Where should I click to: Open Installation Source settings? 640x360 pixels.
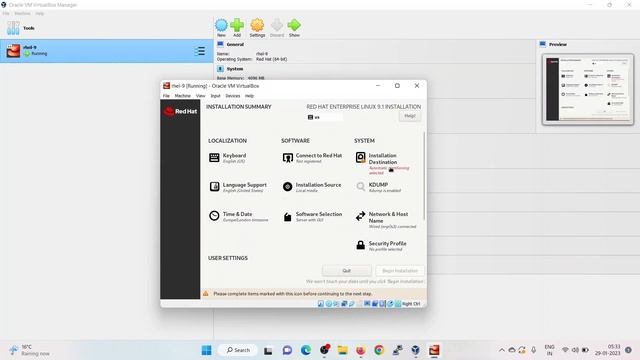pos(311,187)
